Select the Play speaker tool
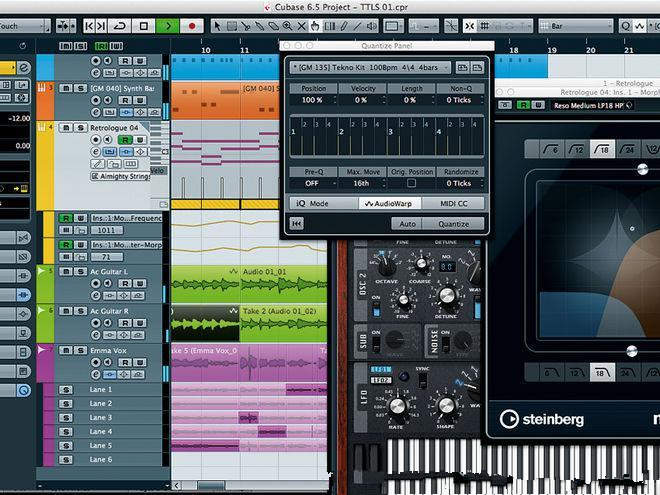 (372, 26)
